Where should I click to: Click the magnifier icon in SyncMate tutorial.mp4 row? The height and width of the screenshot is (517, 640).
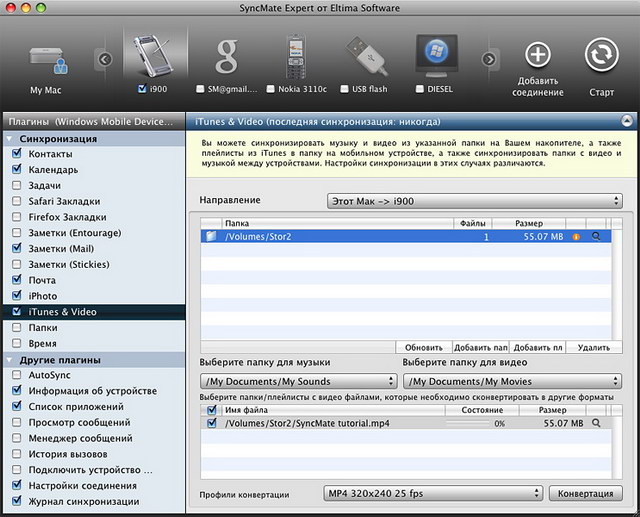[x=596, y=423]
